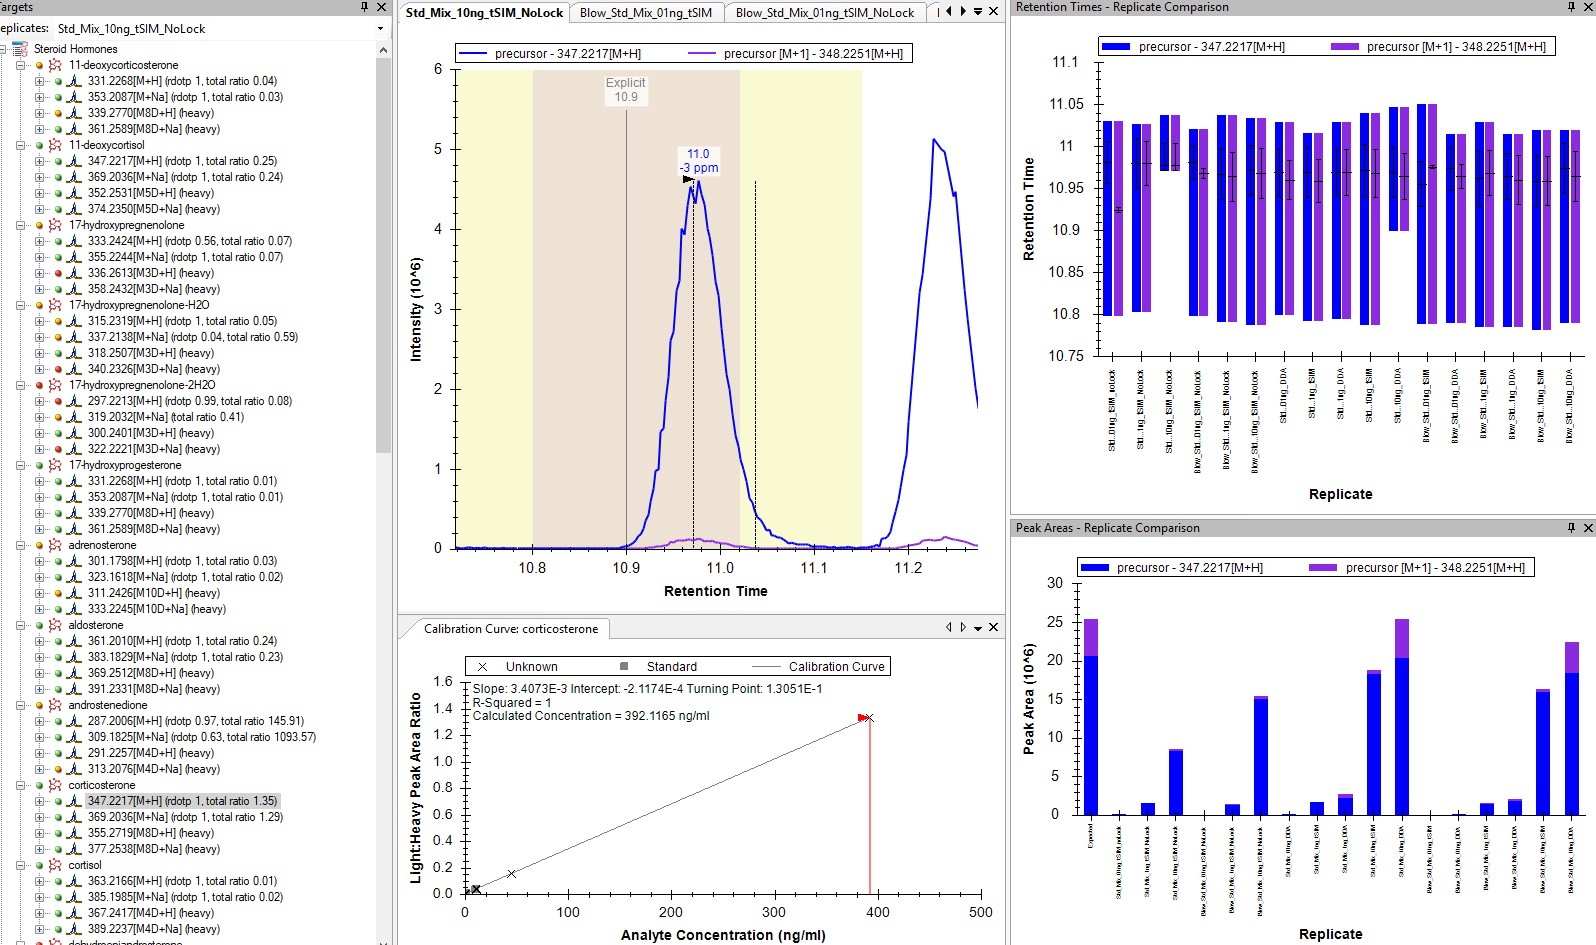Image resolution: width=1596 pixels, height=945 pixels.
Task: Toggle auto-hide pin on Retention Times panel
Action: point(1571,7)
